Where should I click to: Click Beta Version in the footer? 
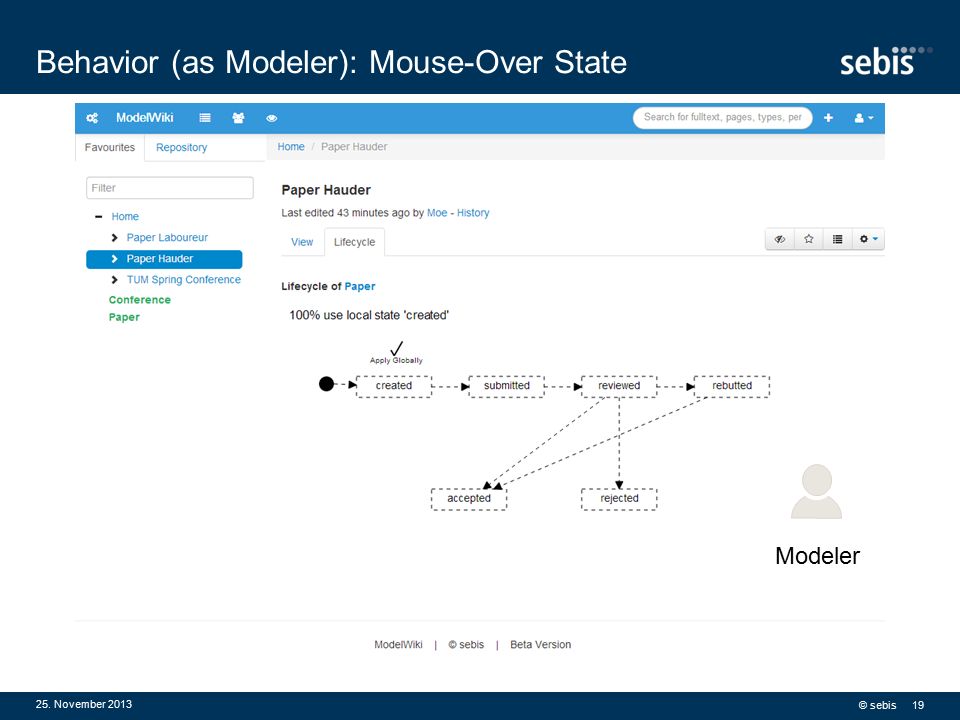(x=541, y=645)
